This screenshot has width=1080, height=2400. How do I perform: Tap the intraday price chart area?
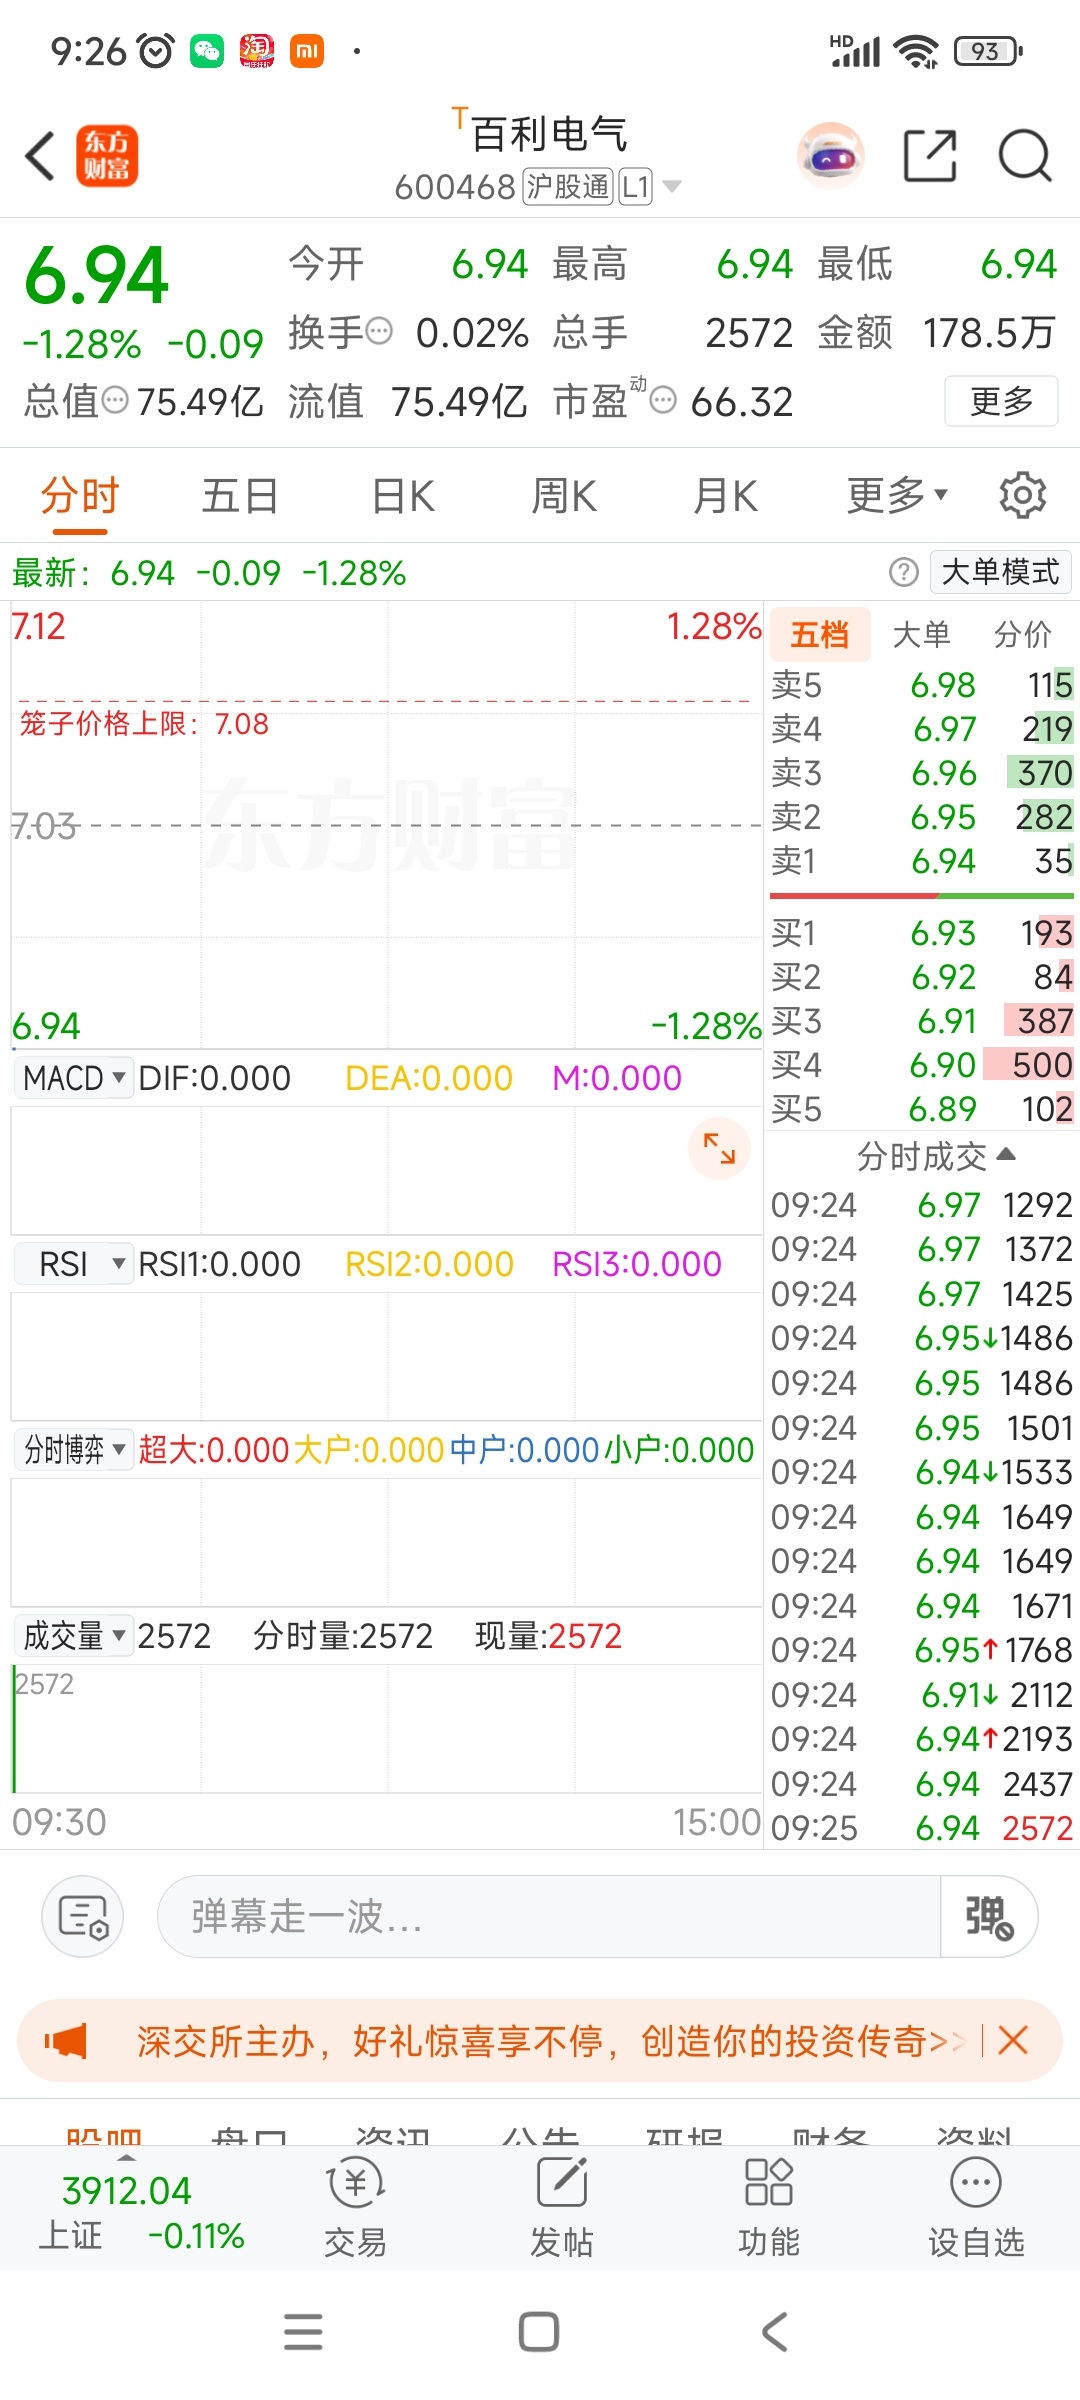tap(387, 825)
